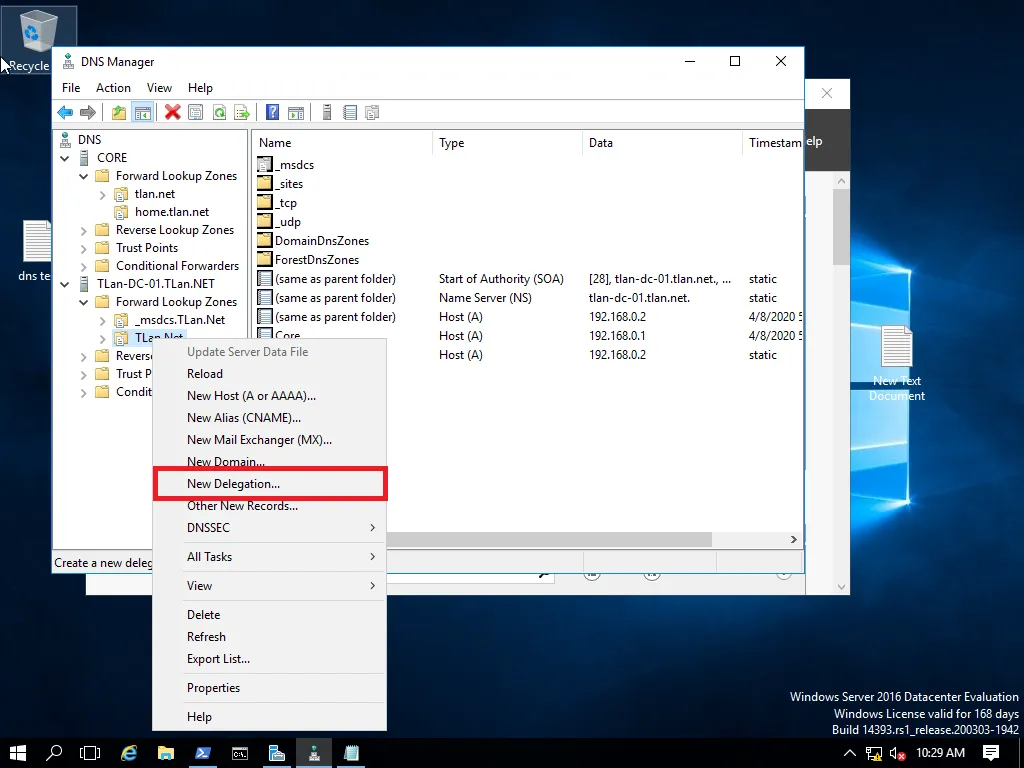Open the DNSSEC submenu
The image size is (1024, 768).
(270, 528)
